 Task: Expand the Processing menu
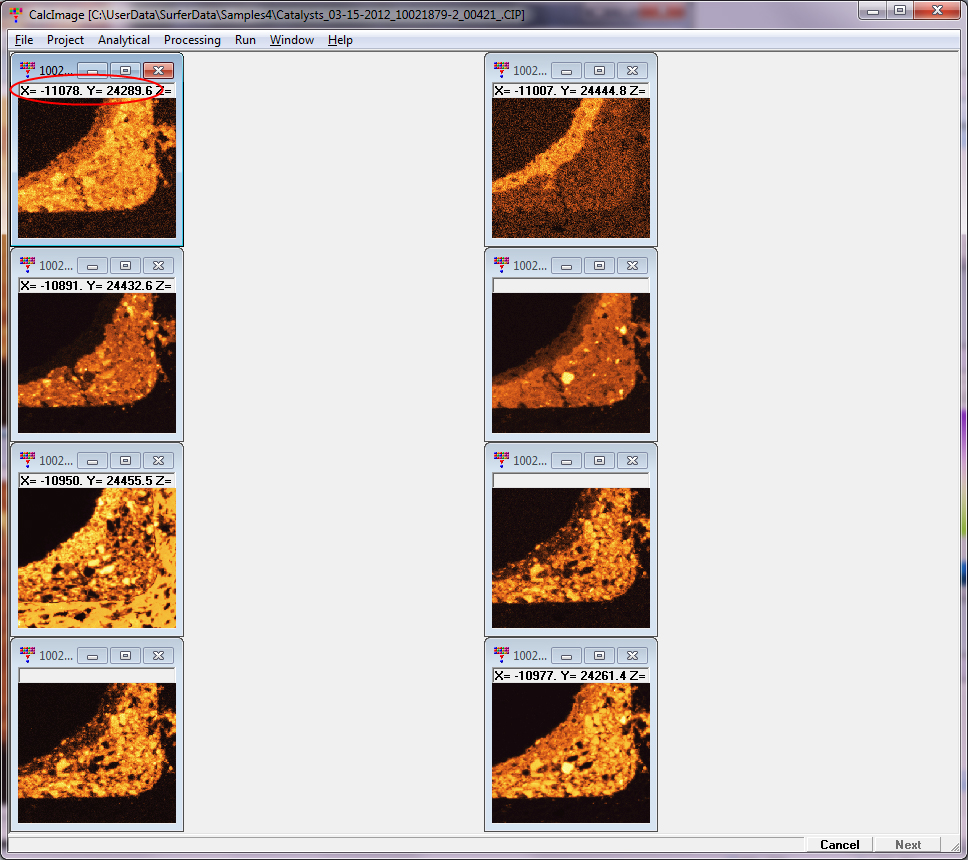pos(192,40)
